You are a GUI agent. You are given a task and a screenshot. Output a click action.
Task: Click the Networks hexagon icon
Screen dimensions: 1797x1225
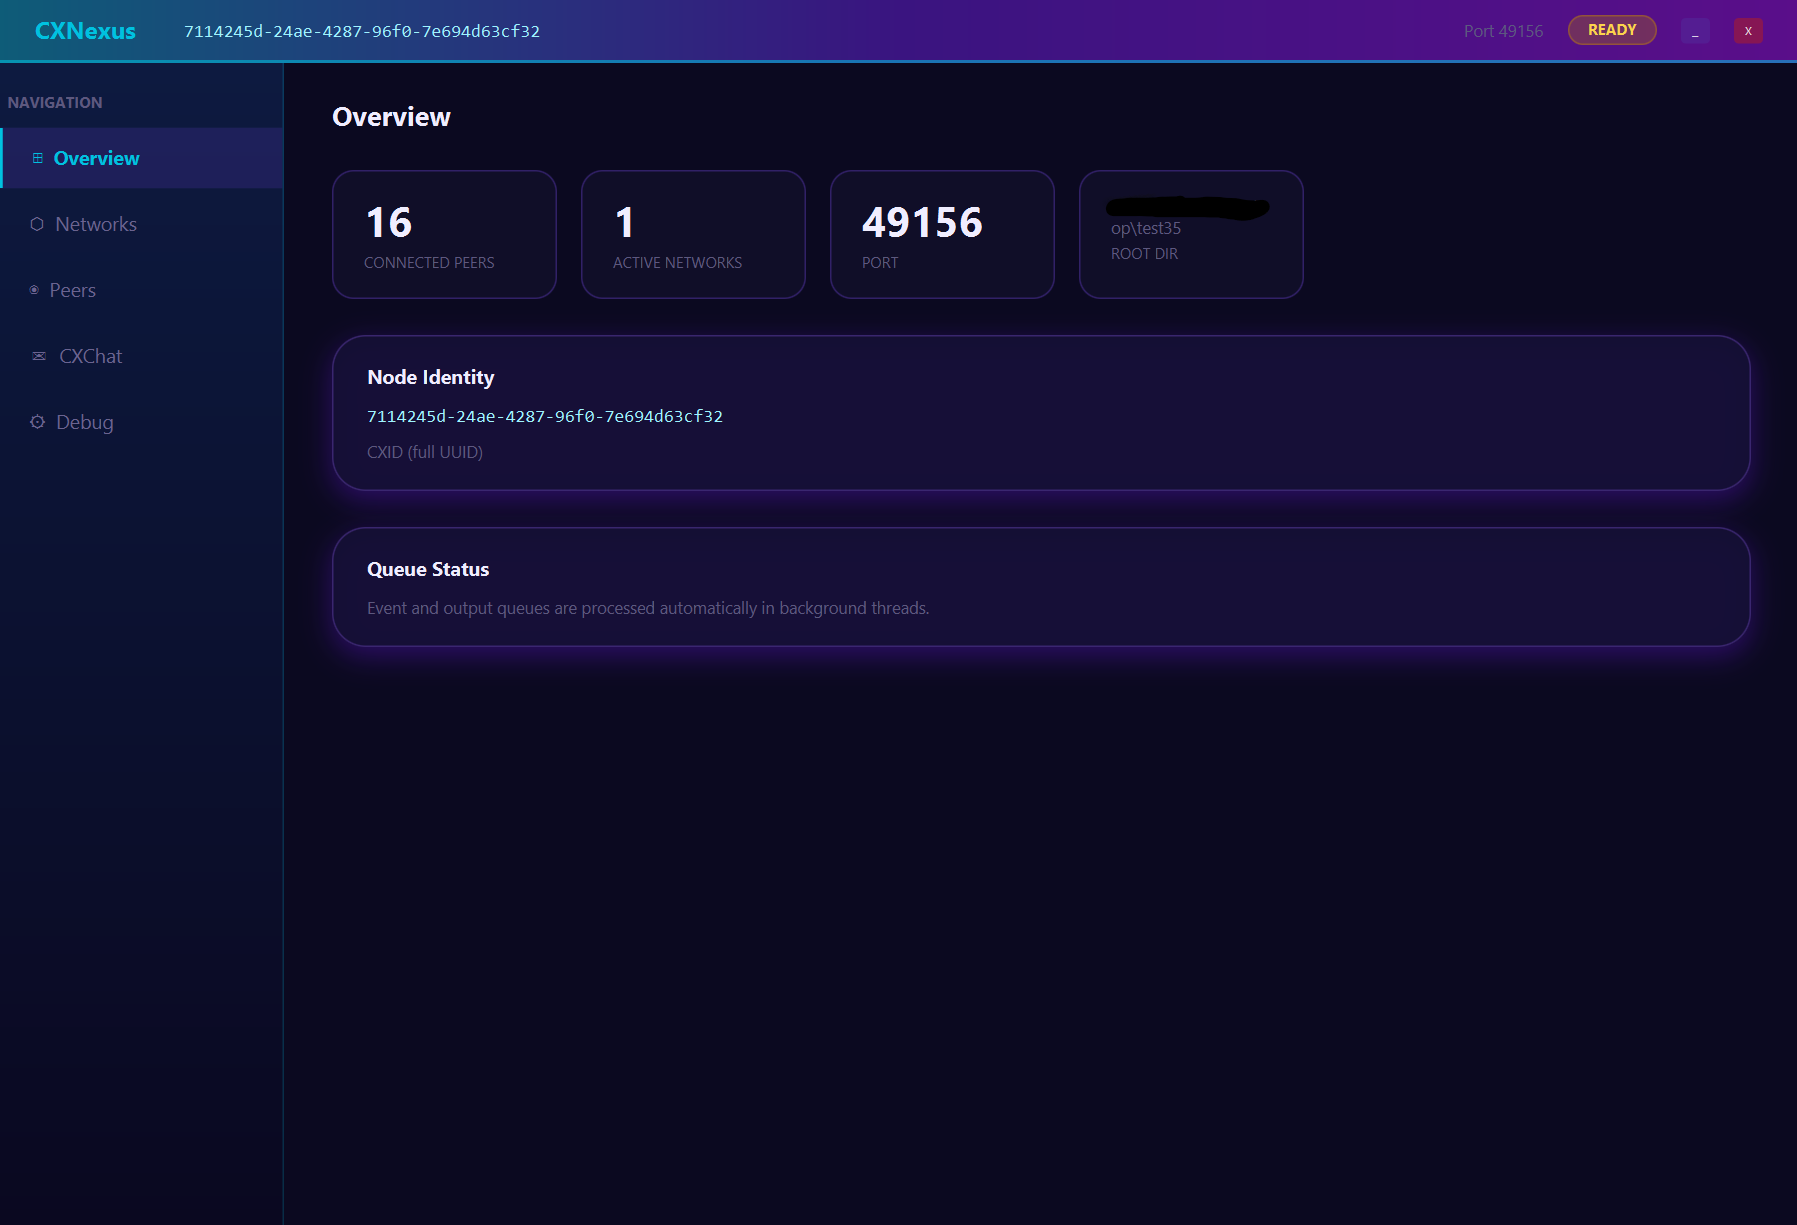point(37,224)
